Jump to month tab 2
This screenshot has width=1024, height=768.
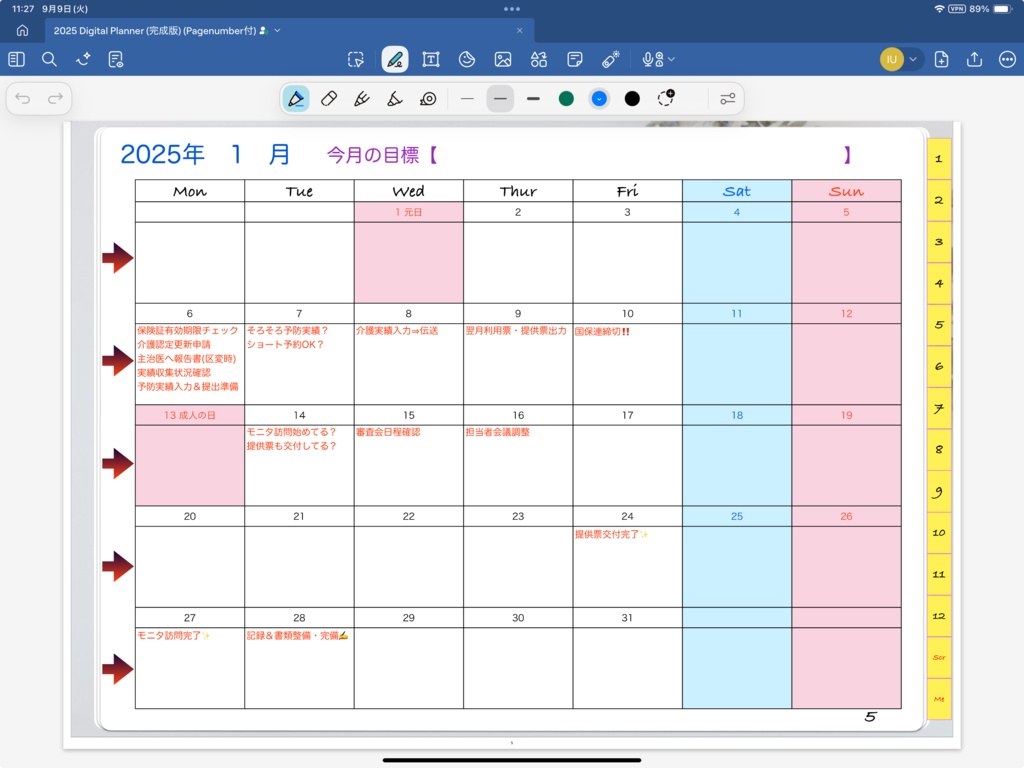pos(939,200)
